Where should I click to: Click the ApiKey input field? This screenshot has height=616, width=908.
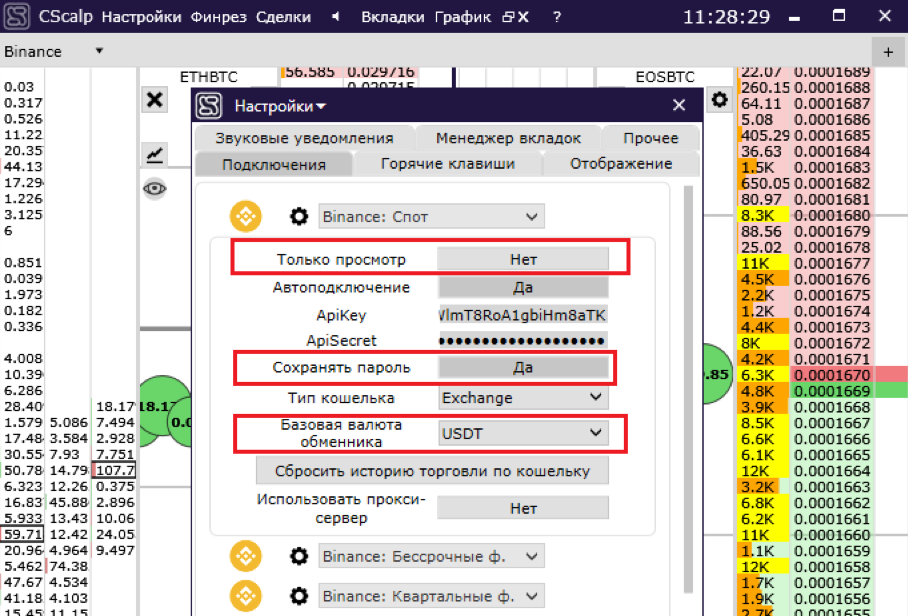coord(523,315)
